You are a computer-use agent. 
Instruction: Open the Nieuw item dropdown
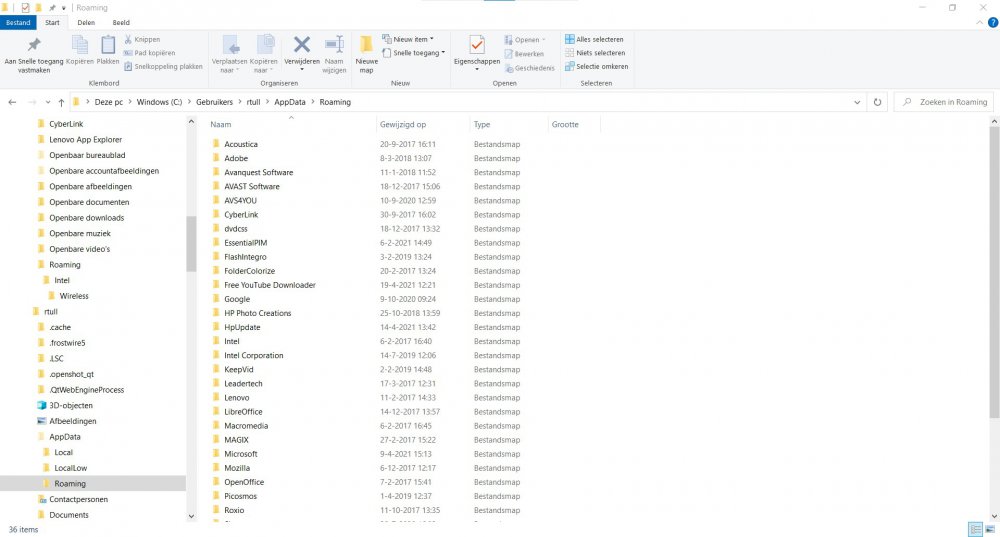click(x=413, y=40)
